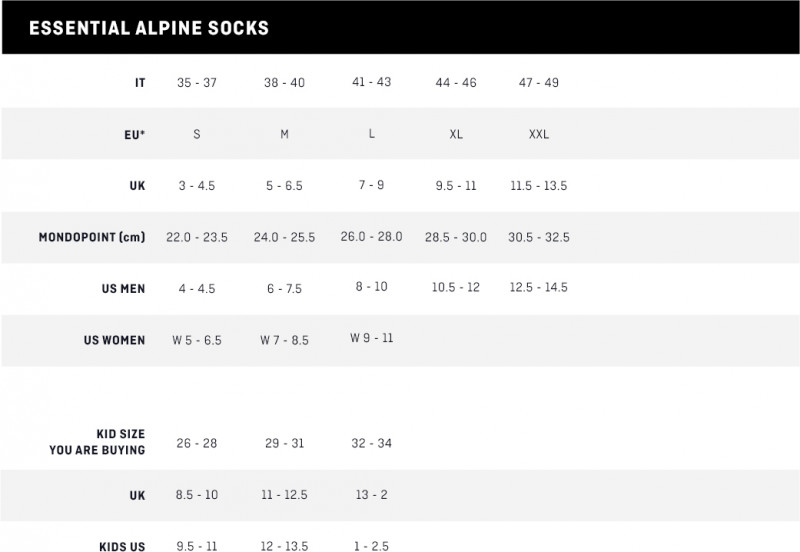Click the EU size M cell
This screenshot has height=552, width=800.
click(284, 134)
